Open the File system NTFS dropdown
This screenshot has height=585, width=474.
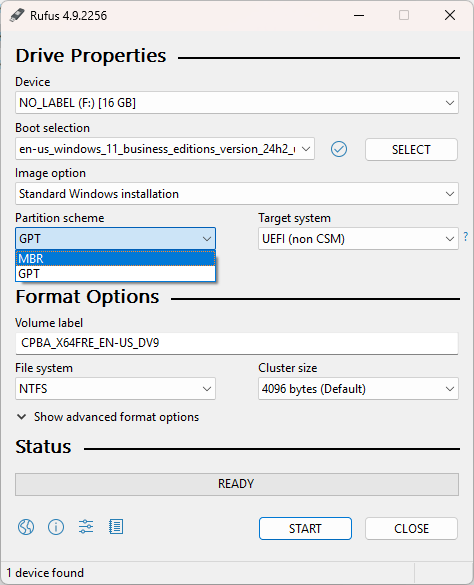point(115,388)
